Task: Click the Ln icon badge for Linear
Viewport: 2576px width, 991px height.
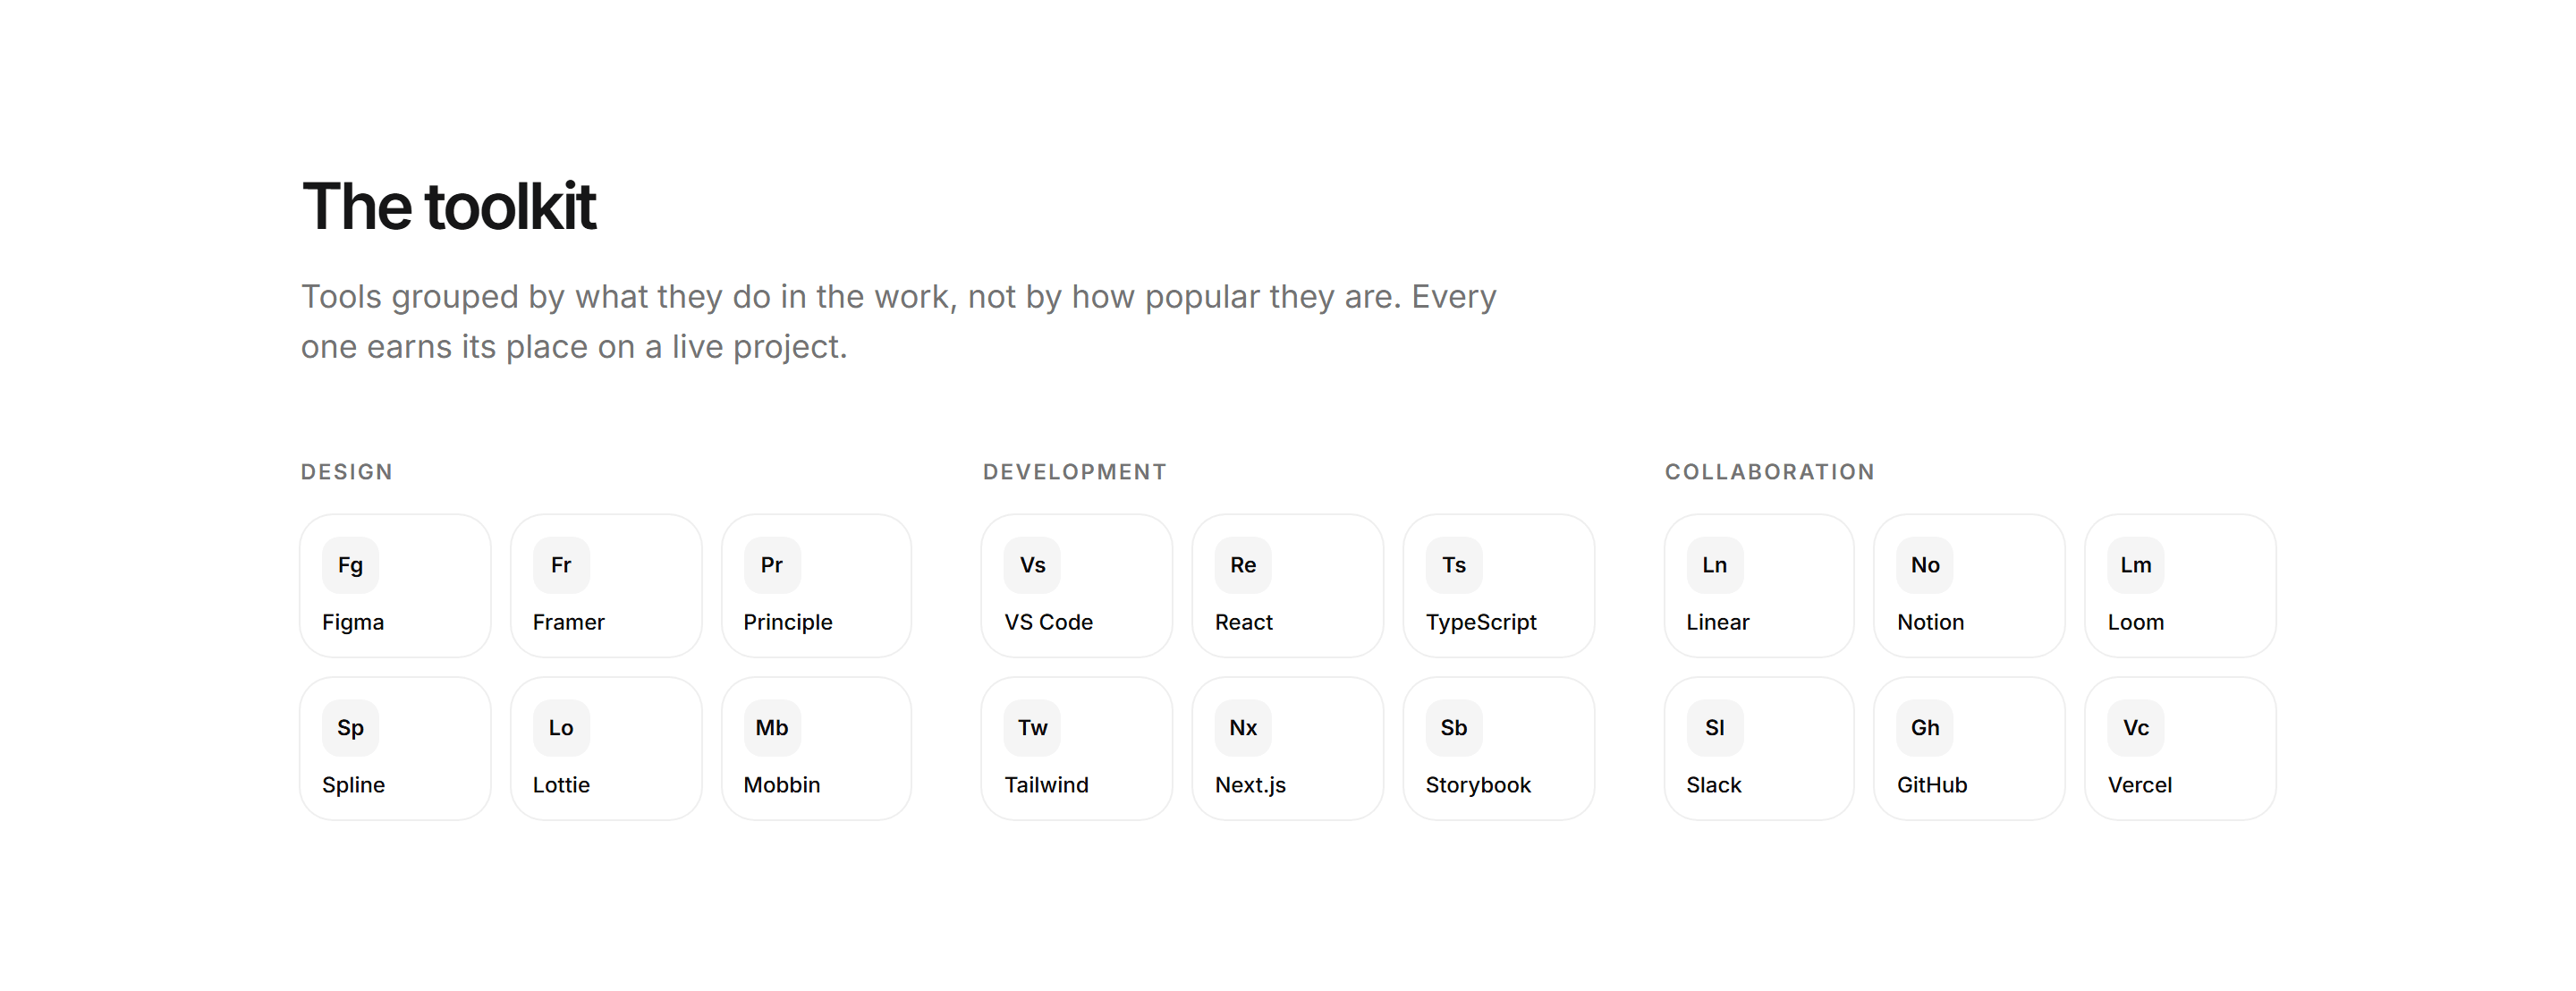Action: 1715,565
